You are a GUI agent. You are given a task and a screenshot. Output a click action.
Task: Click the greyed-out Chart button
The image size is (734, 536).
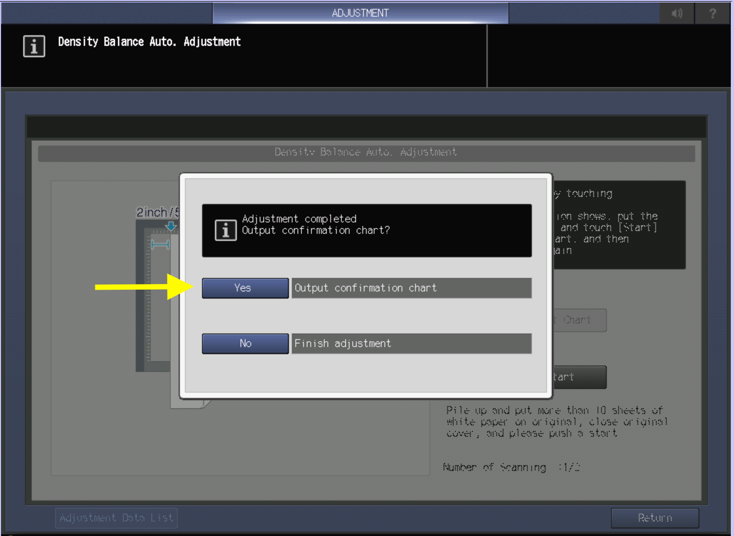(579, 321)
